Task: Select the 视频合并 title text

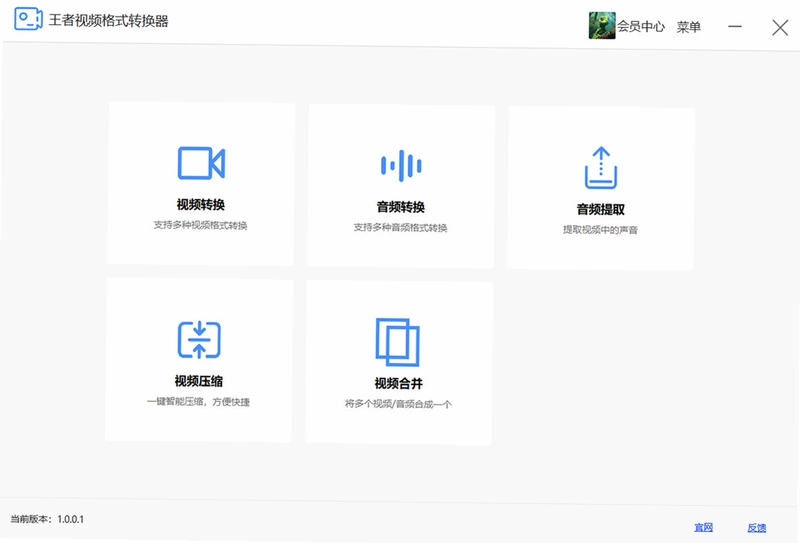Action: pos(399,383)
